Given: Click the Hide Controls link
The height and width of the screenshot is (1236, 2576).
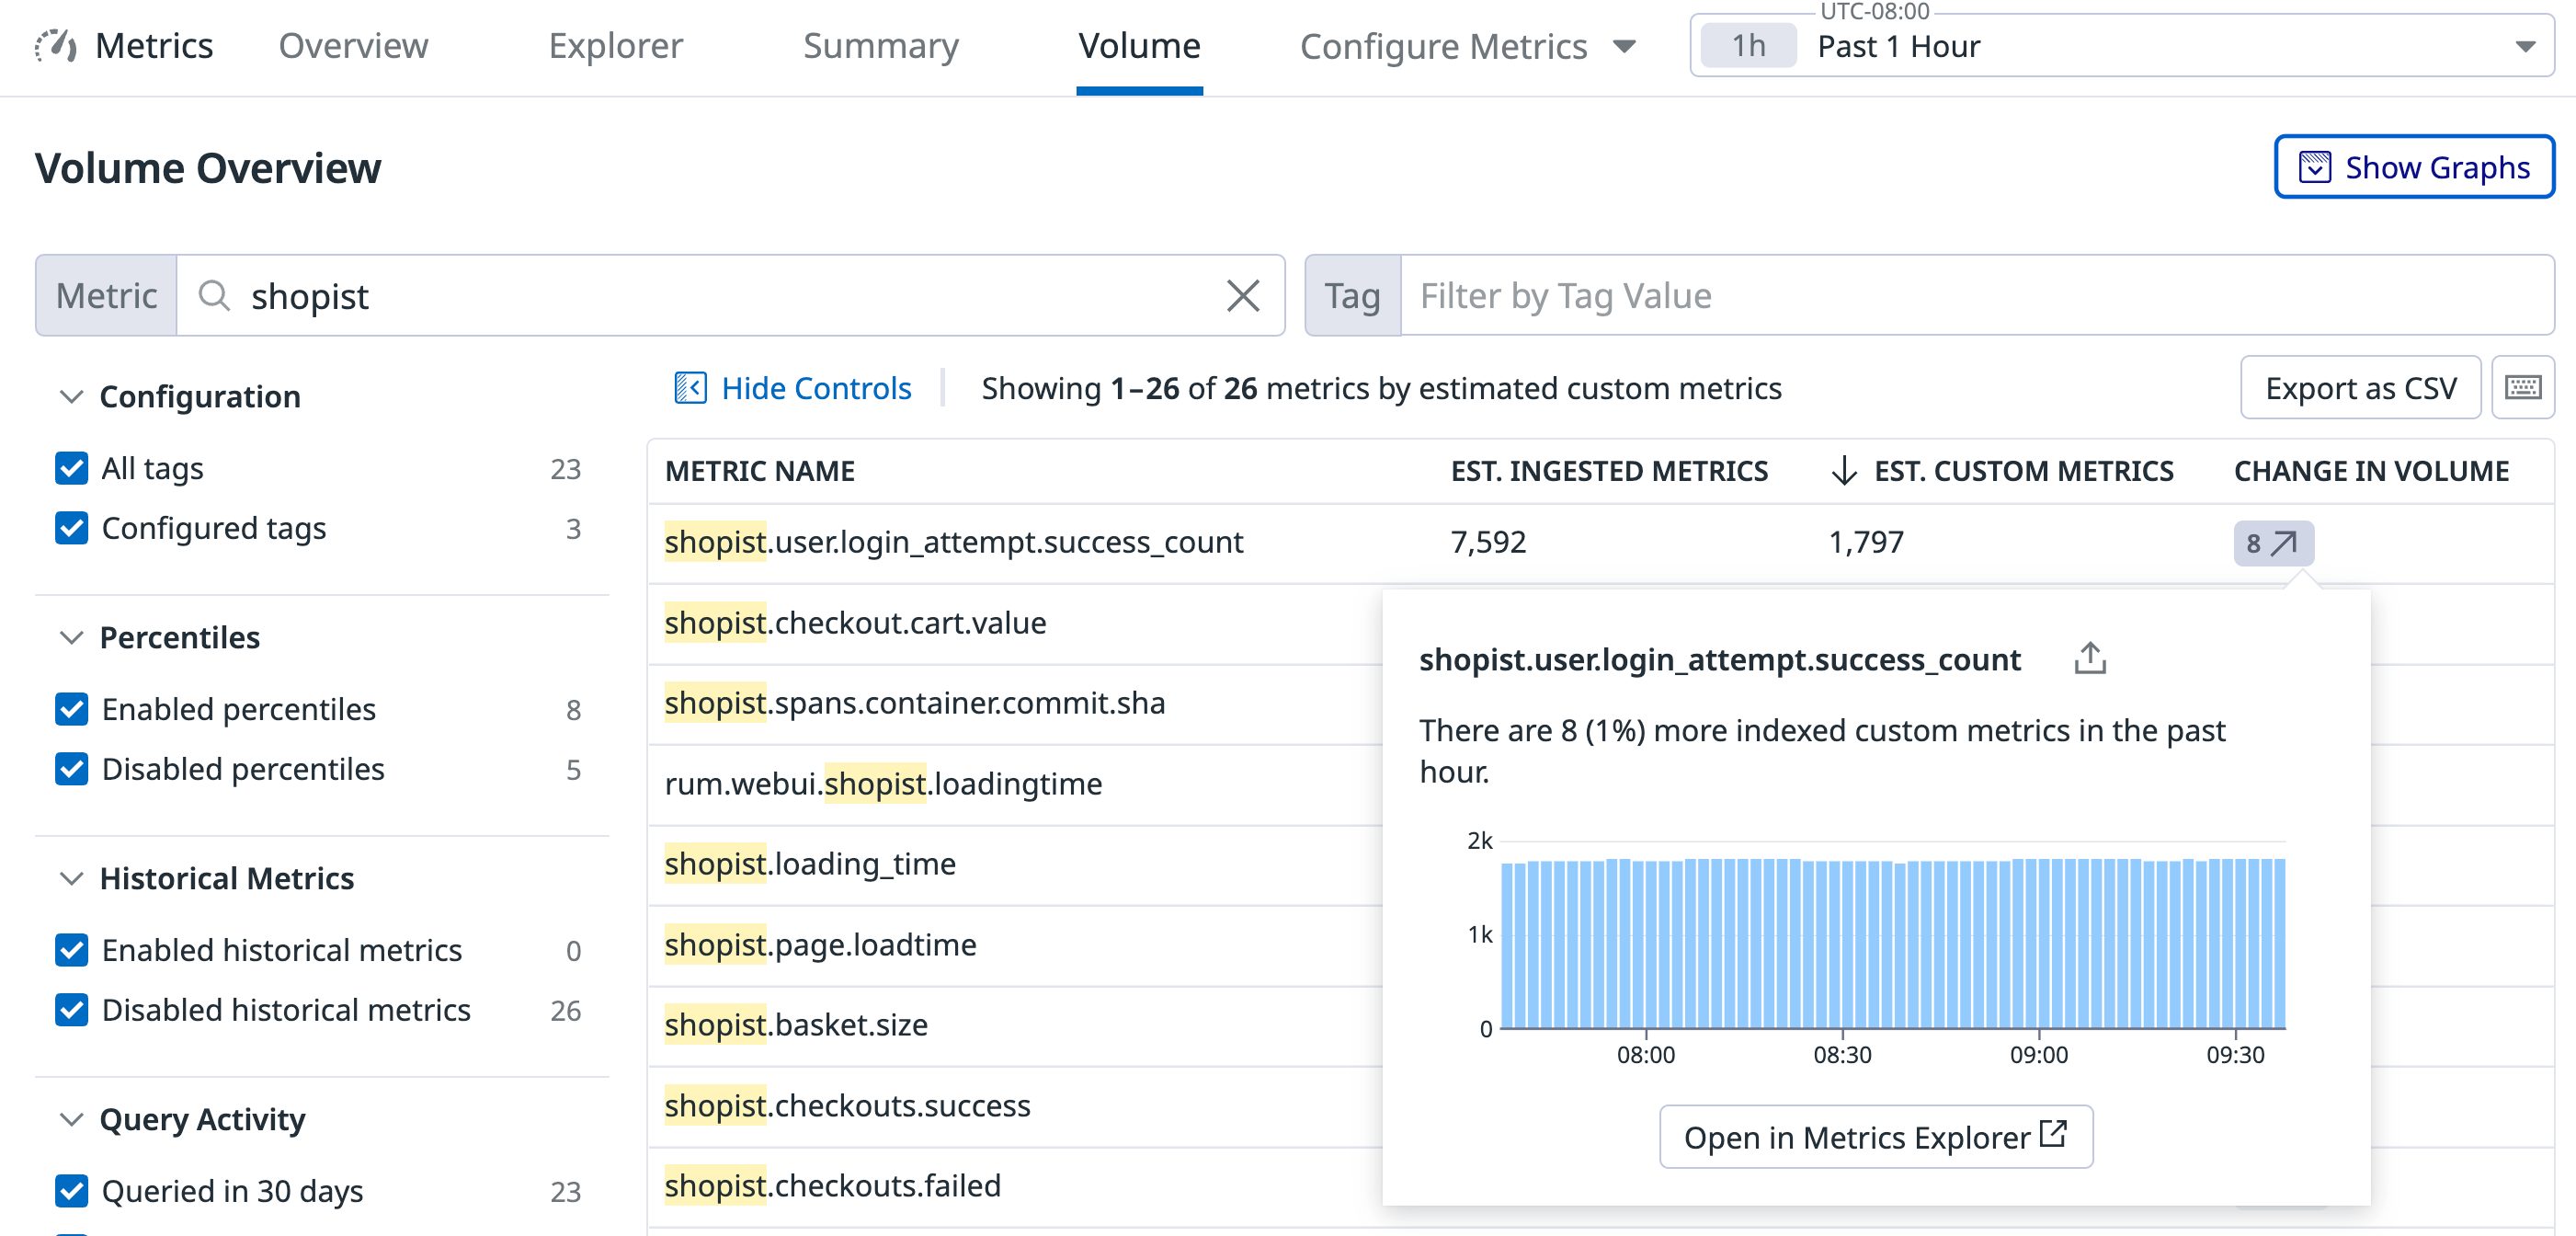Looking at the screenshot, I should pyautogui.click(x=816, y=388).
